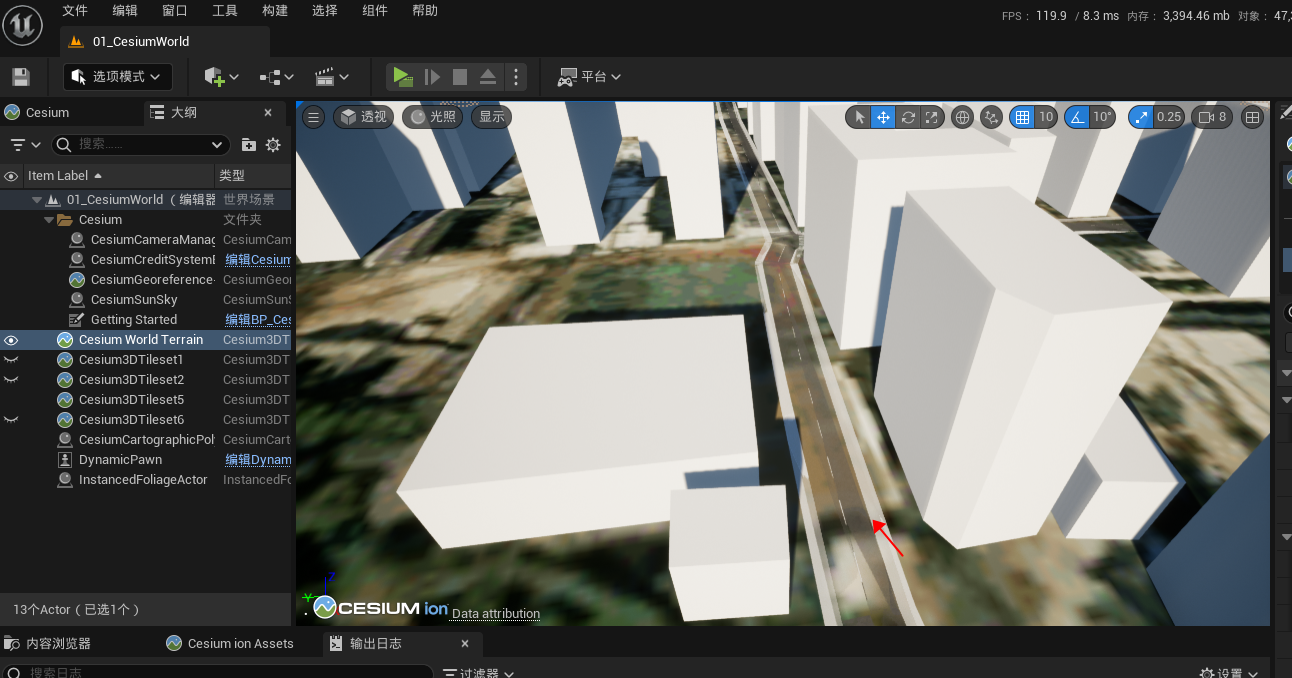
Task: Click the visibility eye column header
Action: point(11,176)
